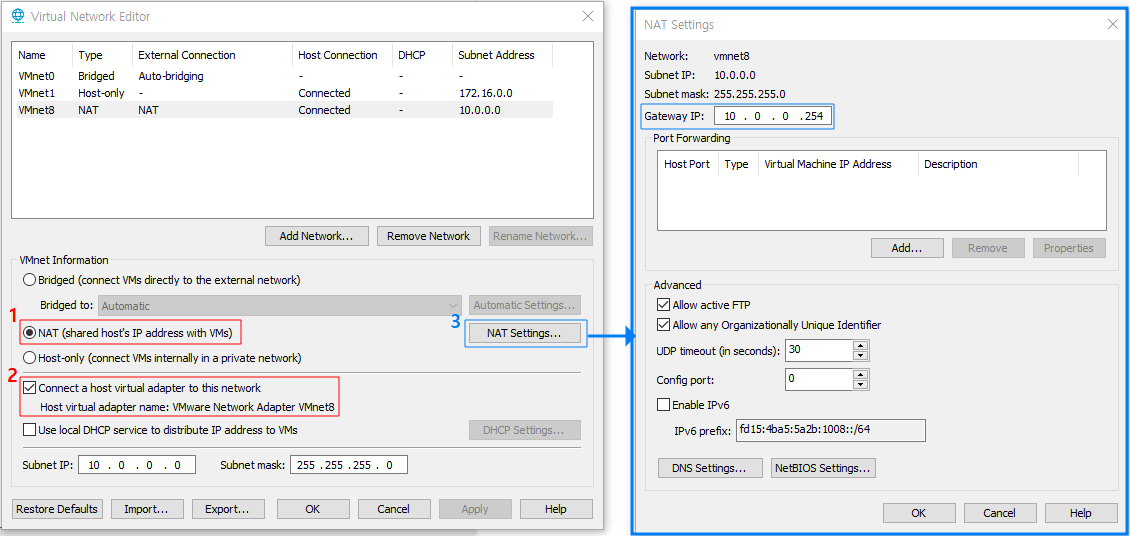Screen dimensions: 1130x536
Task: Click the IPv6 prefix field
Action: 831,430
